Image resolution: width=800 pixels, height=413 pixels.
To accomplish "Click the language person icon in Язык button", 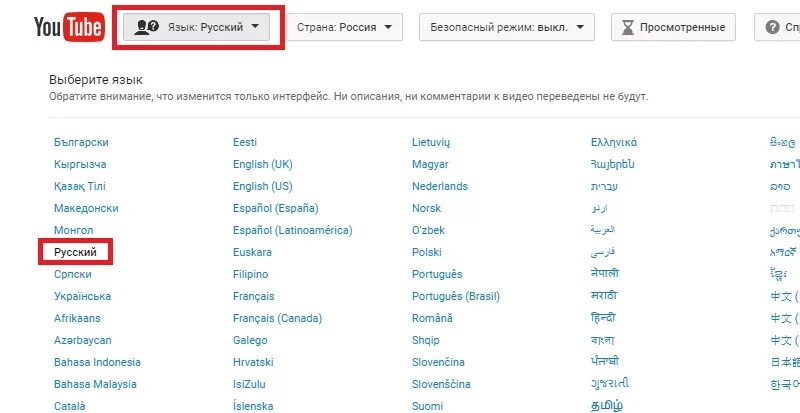I will [146, 27].
